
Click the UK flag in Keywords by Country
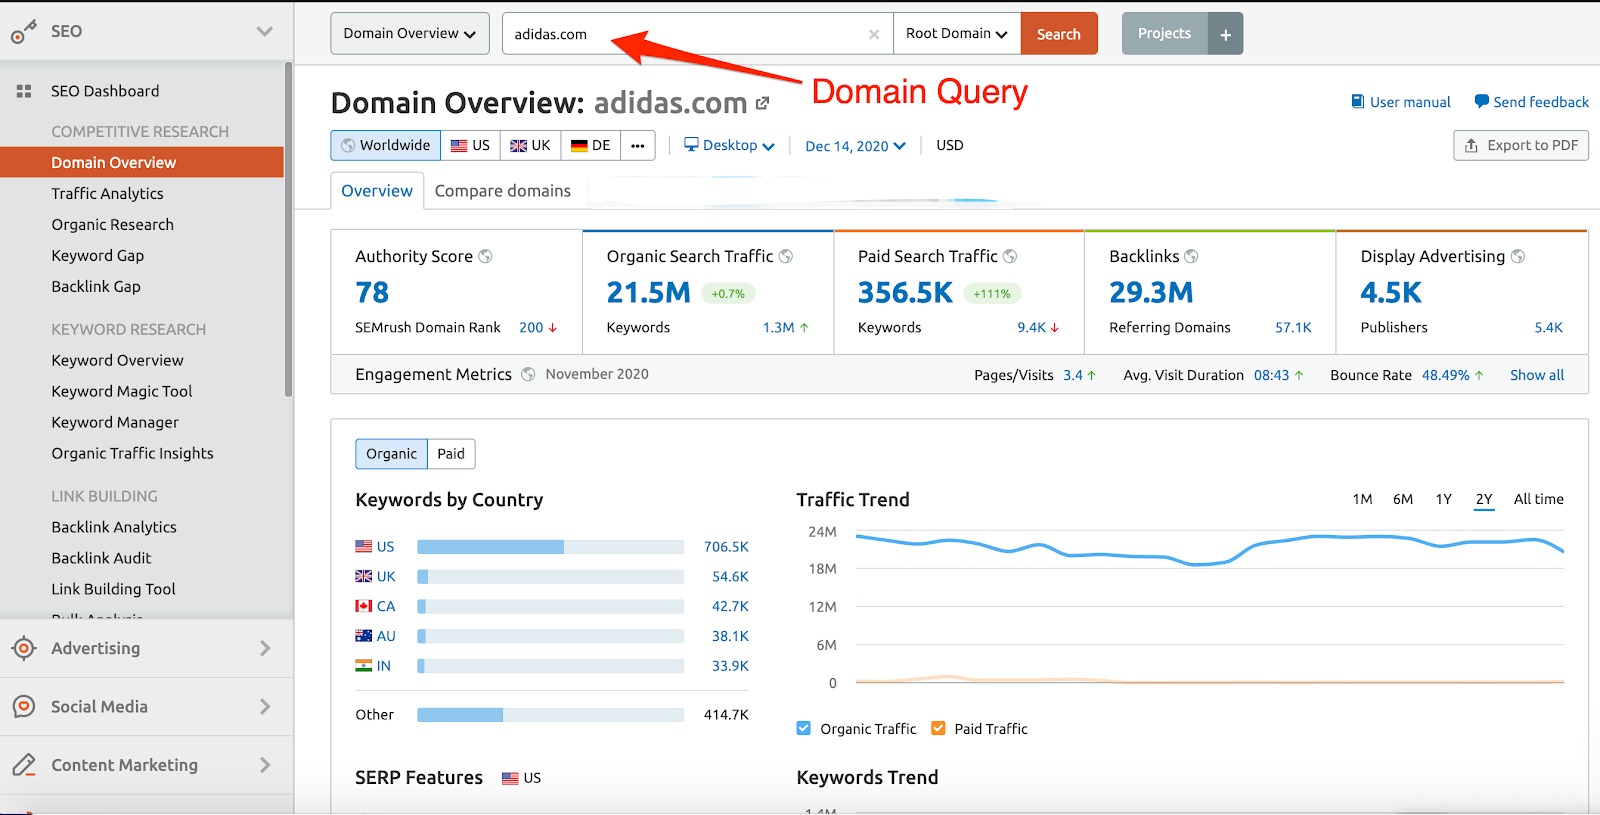364,576
